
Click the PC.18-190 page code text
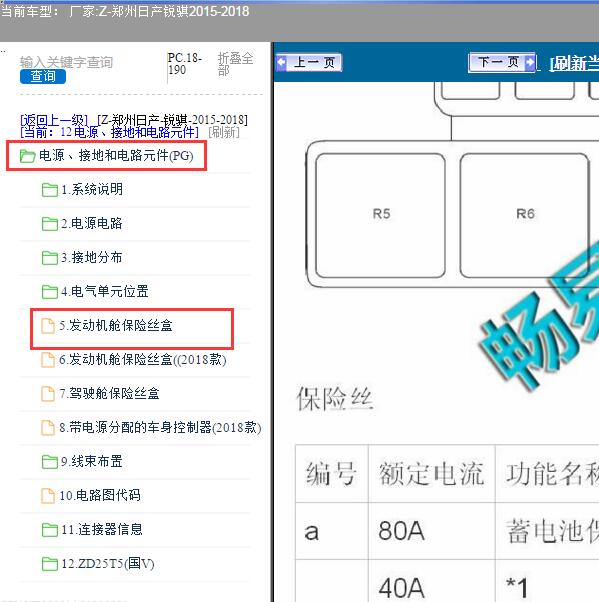[185, 64]
